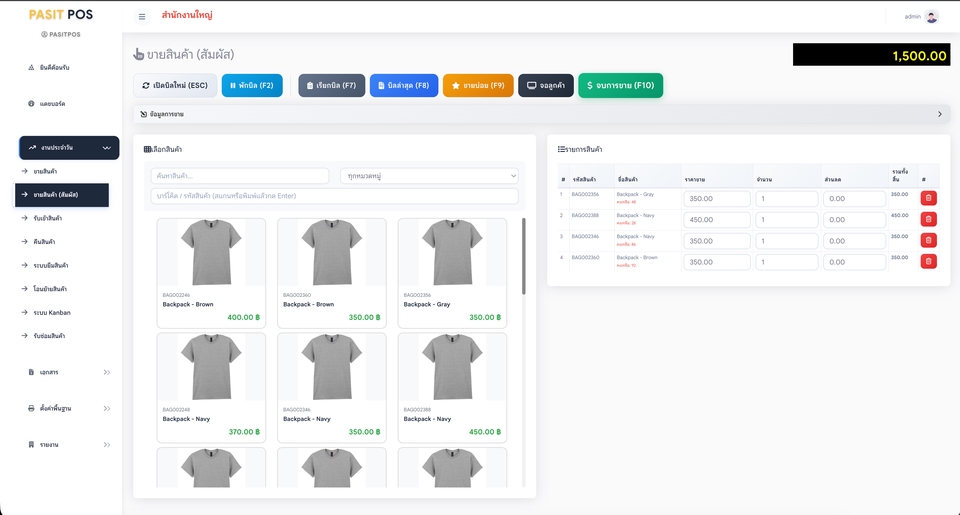Toggle the sidebar with the hamburger icon
Viewport: 960px width, 515px height.
[x=142, y=17]
